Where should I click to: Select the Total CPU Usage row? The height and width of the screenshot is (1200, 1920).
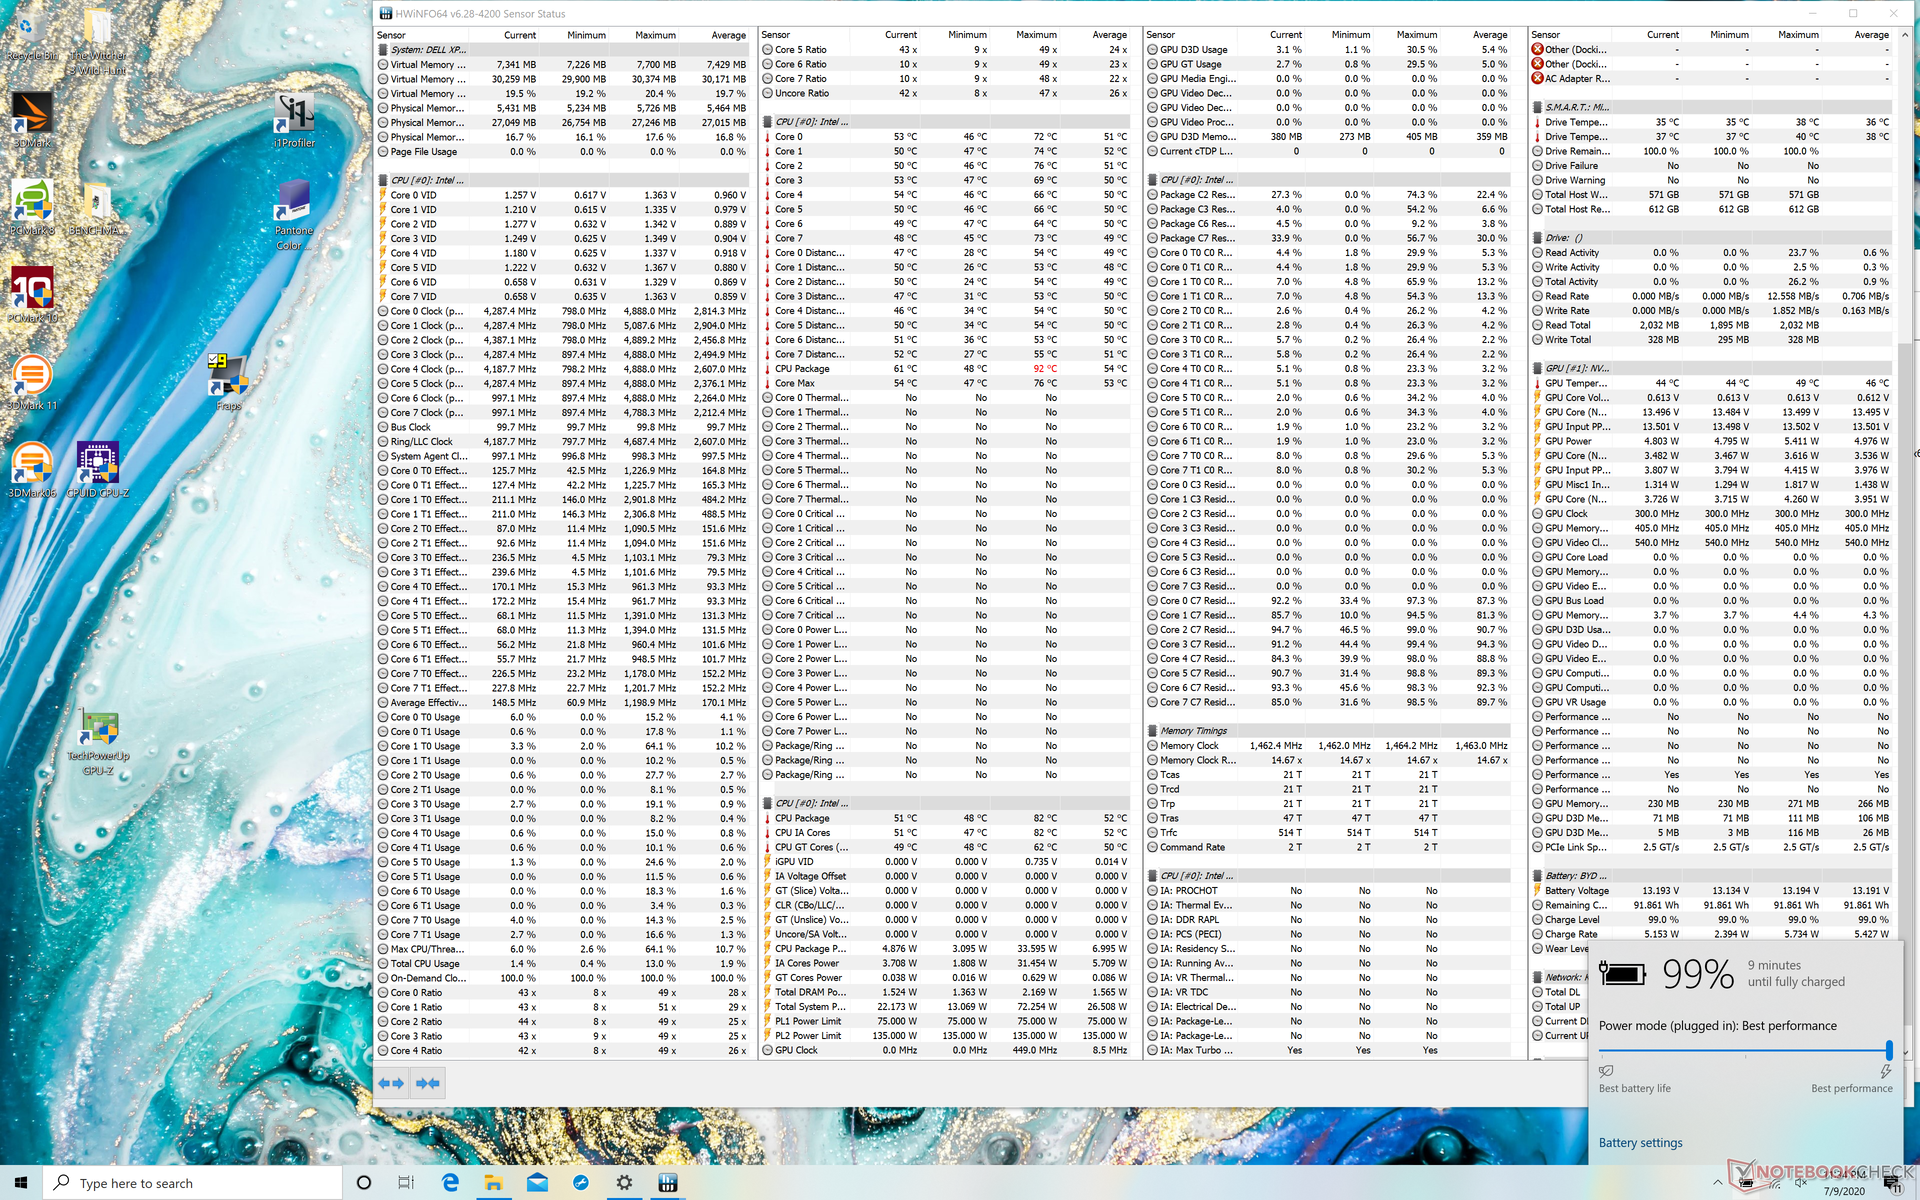click(563, 964)
